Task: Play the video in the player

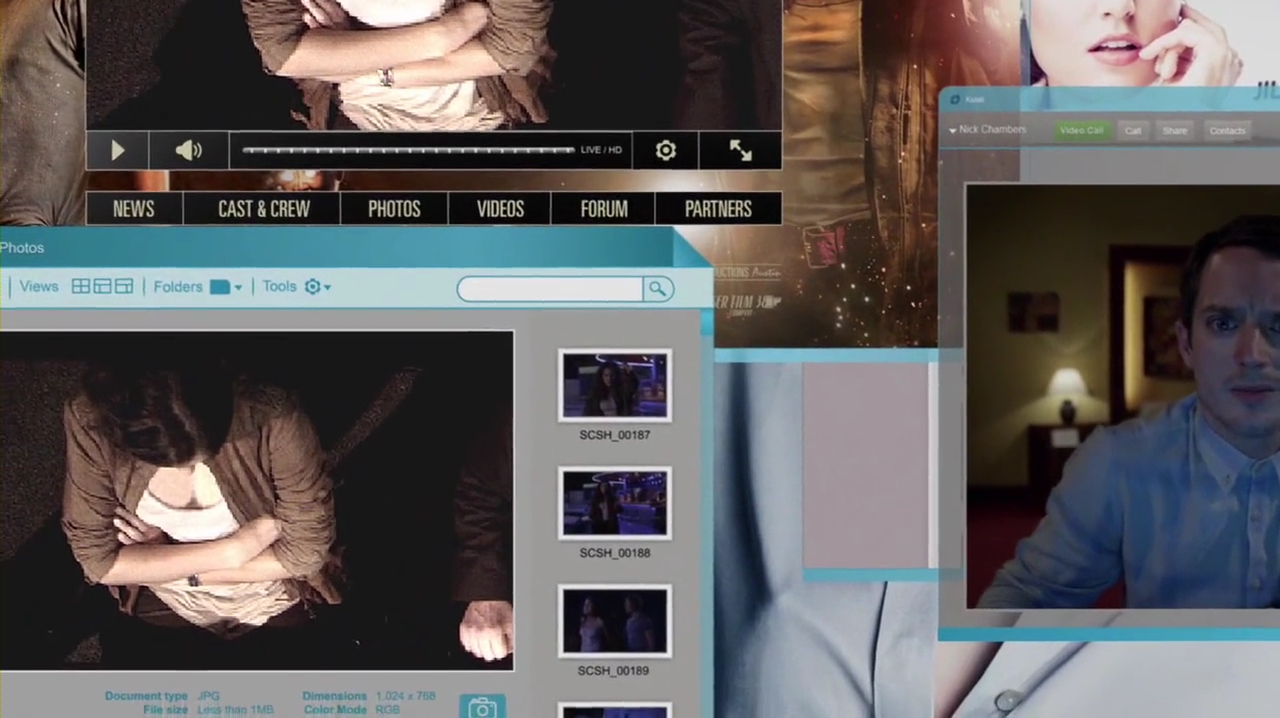Action: [x=117, y=151]
